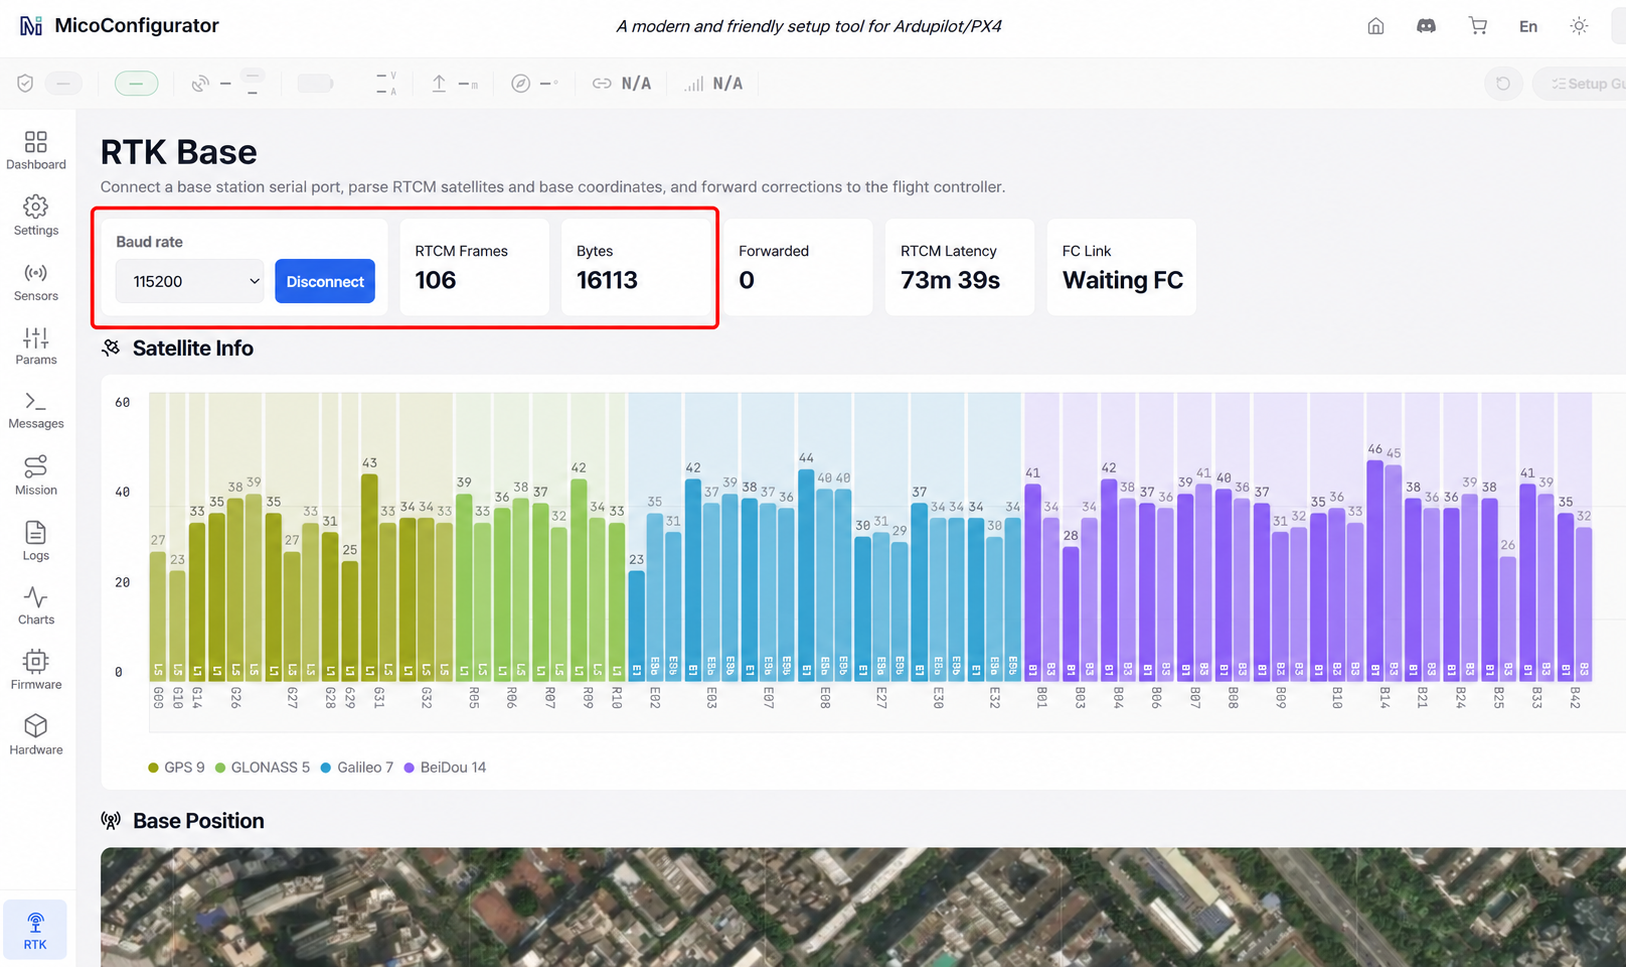
Task: Toggle the GLONASS 5 legend entry
Action: pyautogui.click(x=262, y=768)
